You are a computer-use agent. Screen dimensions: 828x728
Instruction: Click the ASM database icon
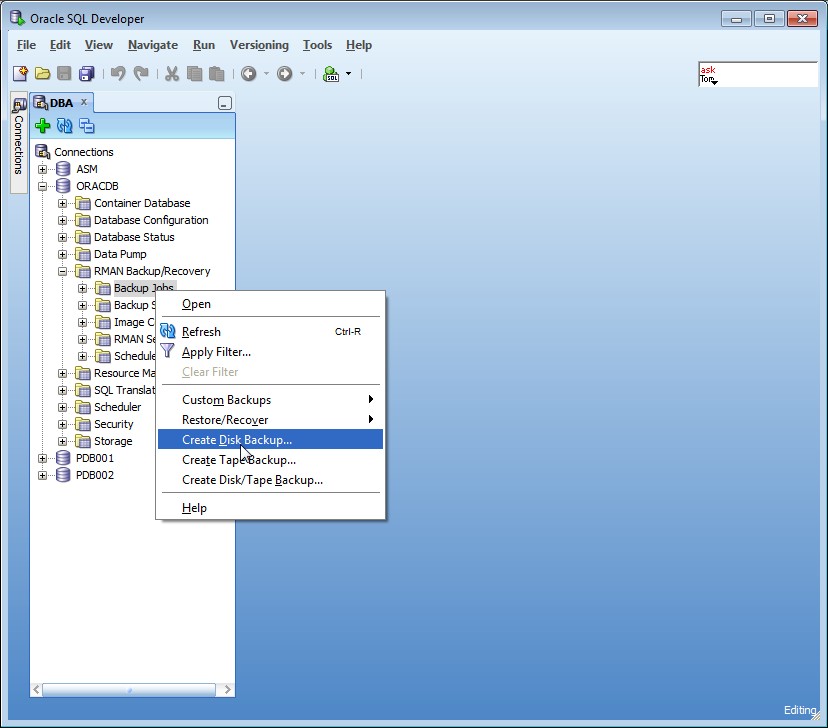click(x=63, y=169)
